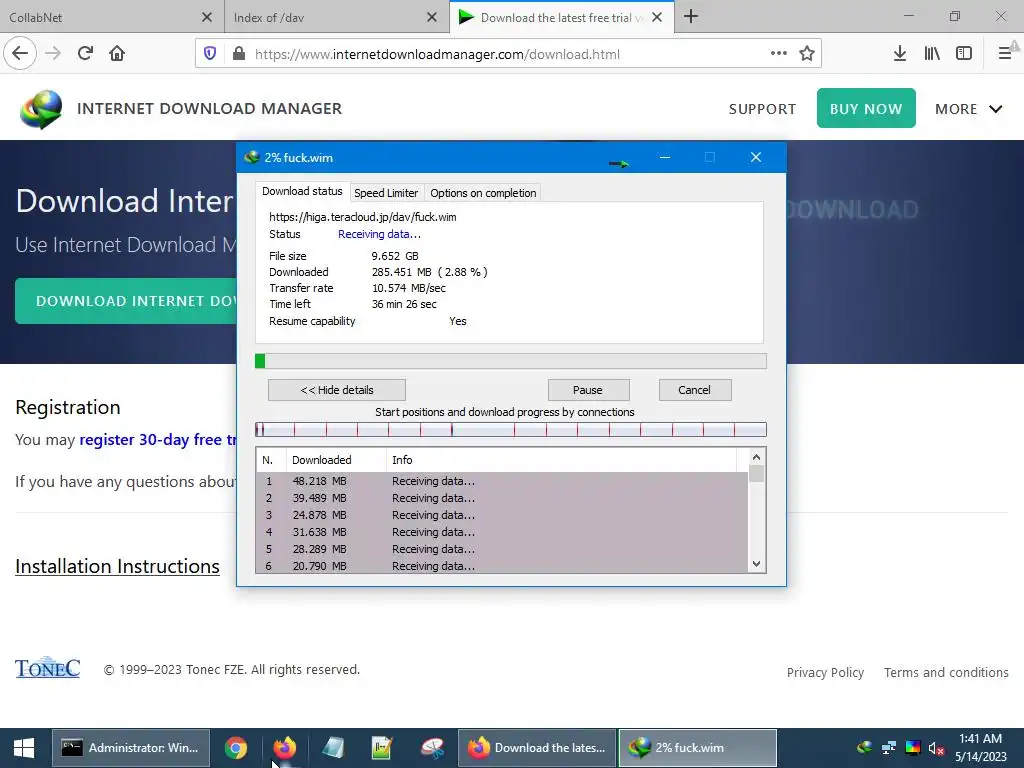Select connection row 5 with 28.289 MB
Screen dimensions: 1024x768
click(502, 549)
